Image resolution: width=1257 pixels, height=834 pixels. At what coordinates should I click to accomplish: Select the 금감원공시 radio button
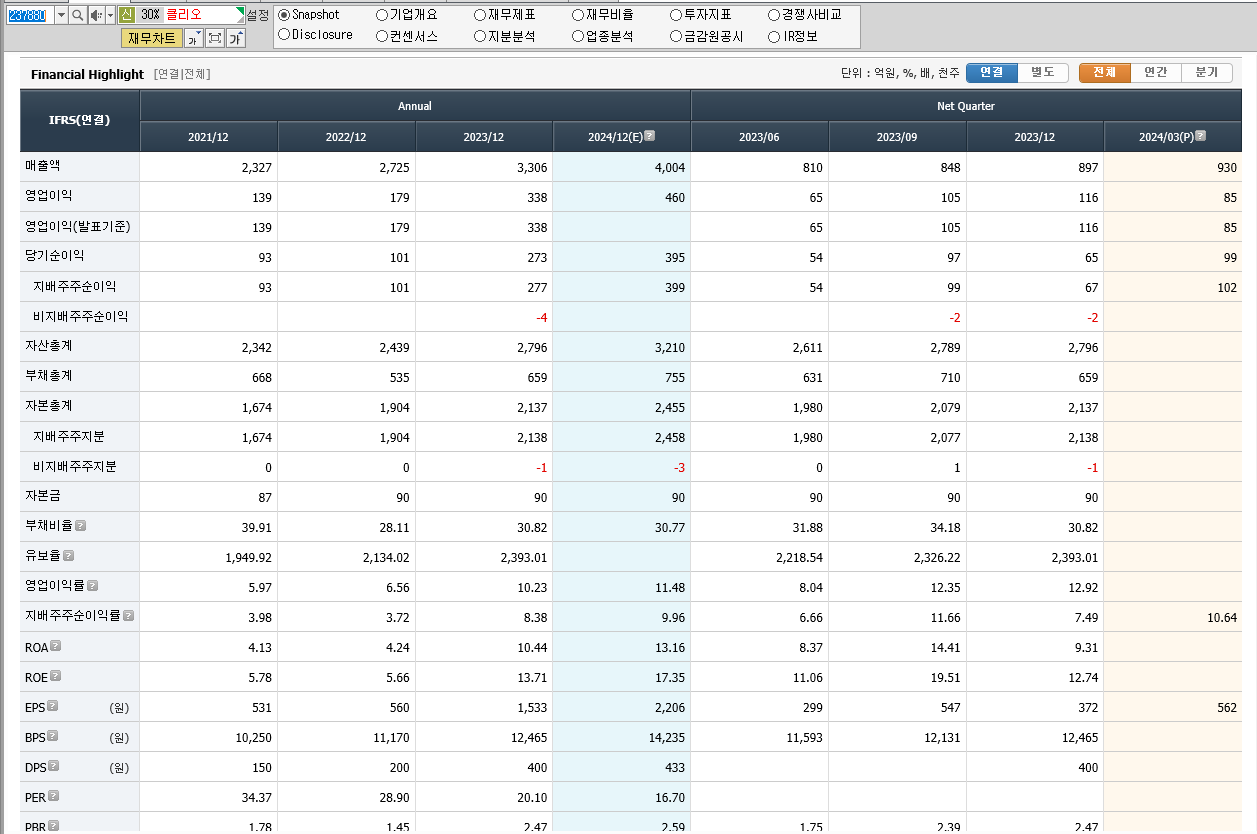click(x=676, y=36)
